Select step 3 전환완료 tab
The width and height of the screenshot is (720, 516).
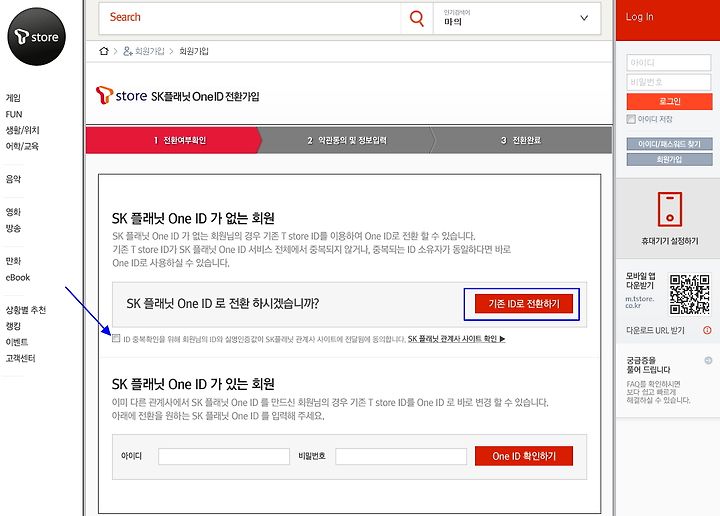click(522, 140)
